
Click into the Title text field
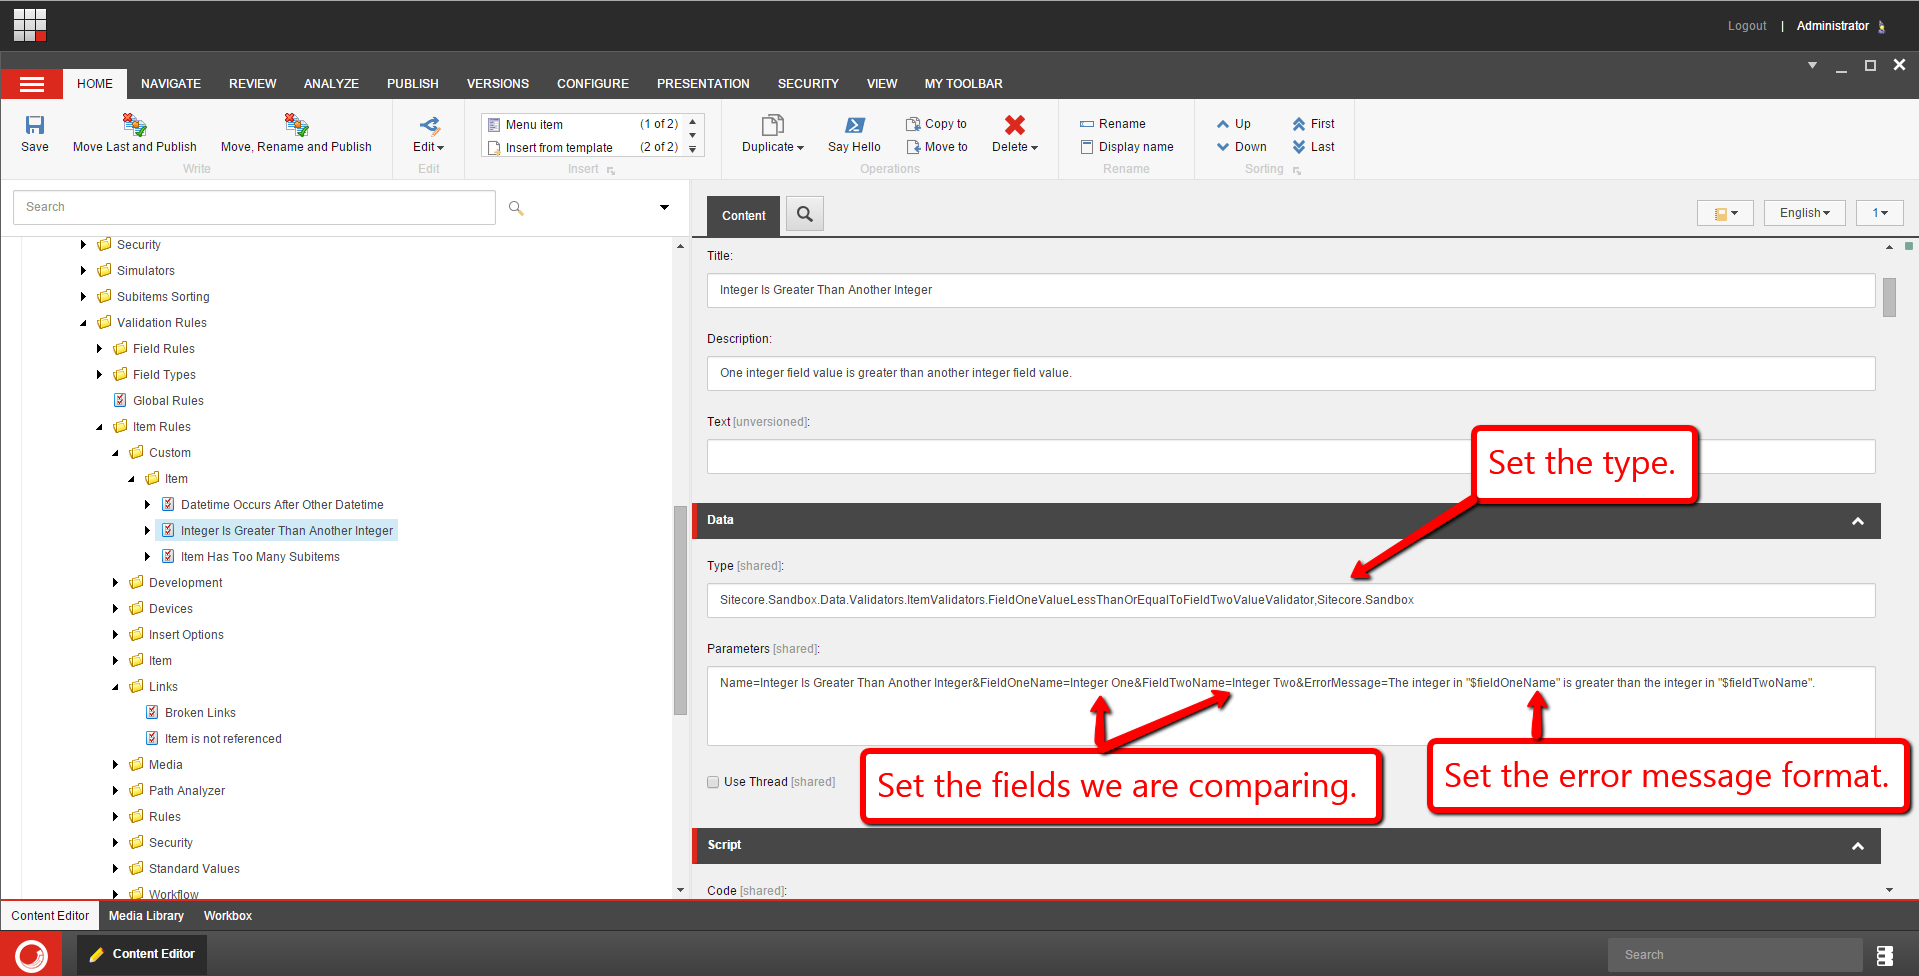pyautogui.click(x=1290, y=290)
